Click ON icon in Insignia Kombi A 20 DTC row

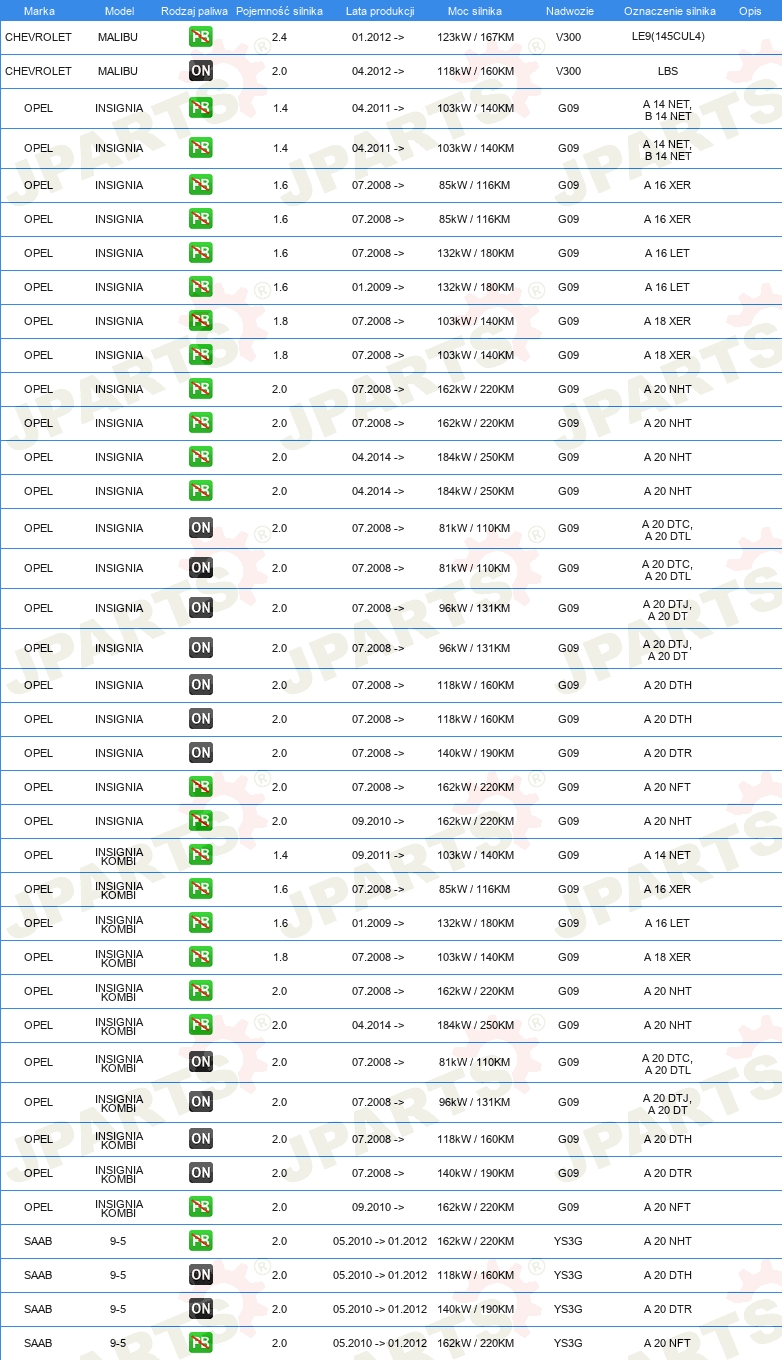[201, 1062]
